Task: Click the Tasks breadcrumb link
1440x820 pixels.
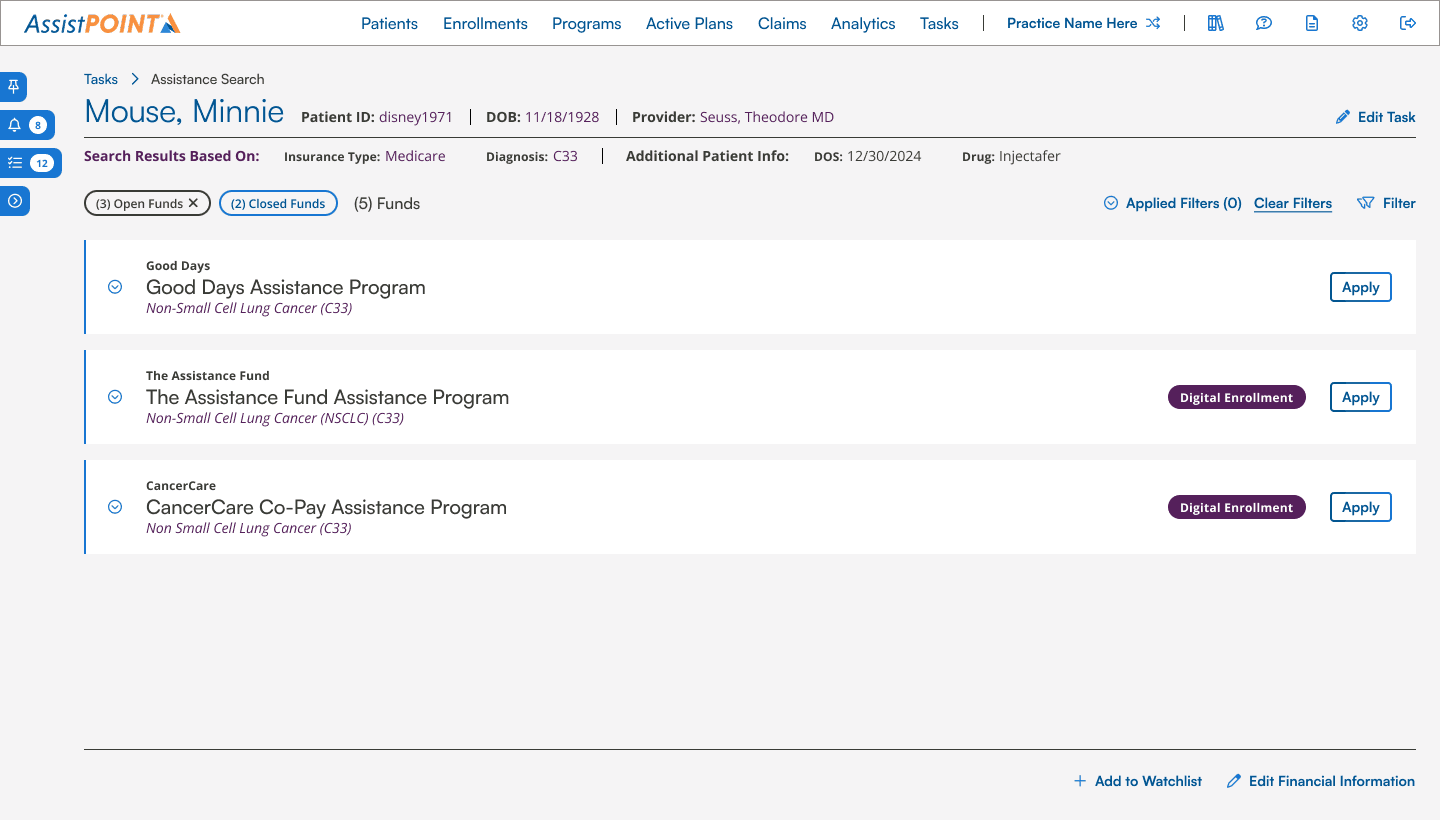Action: (x=101, y=79)
